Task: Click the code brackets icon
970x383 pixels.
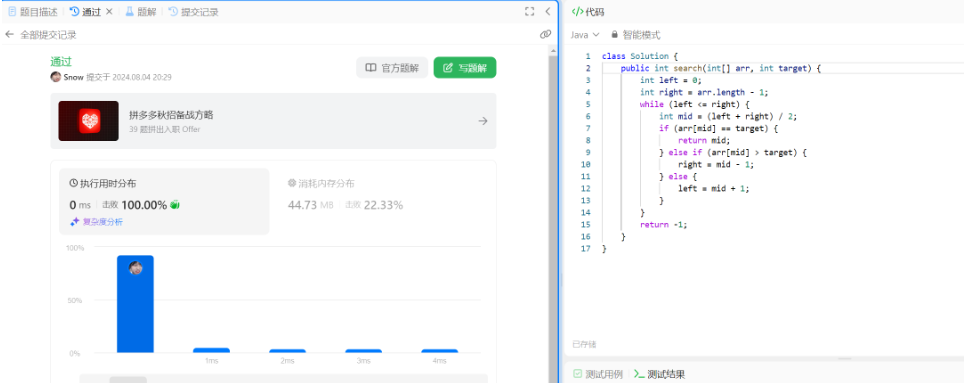Action: click(x=577, y=12)
